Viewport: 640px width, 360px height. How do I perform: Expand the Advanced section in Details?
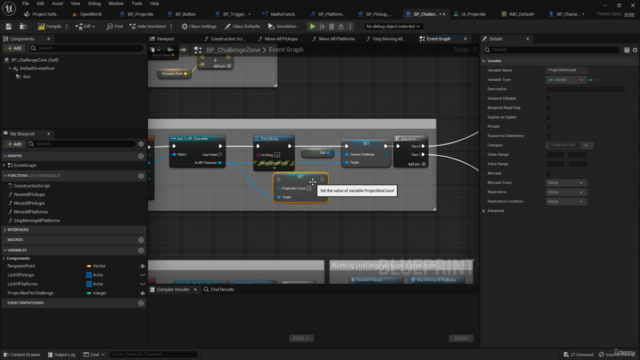tap(484, 211)
